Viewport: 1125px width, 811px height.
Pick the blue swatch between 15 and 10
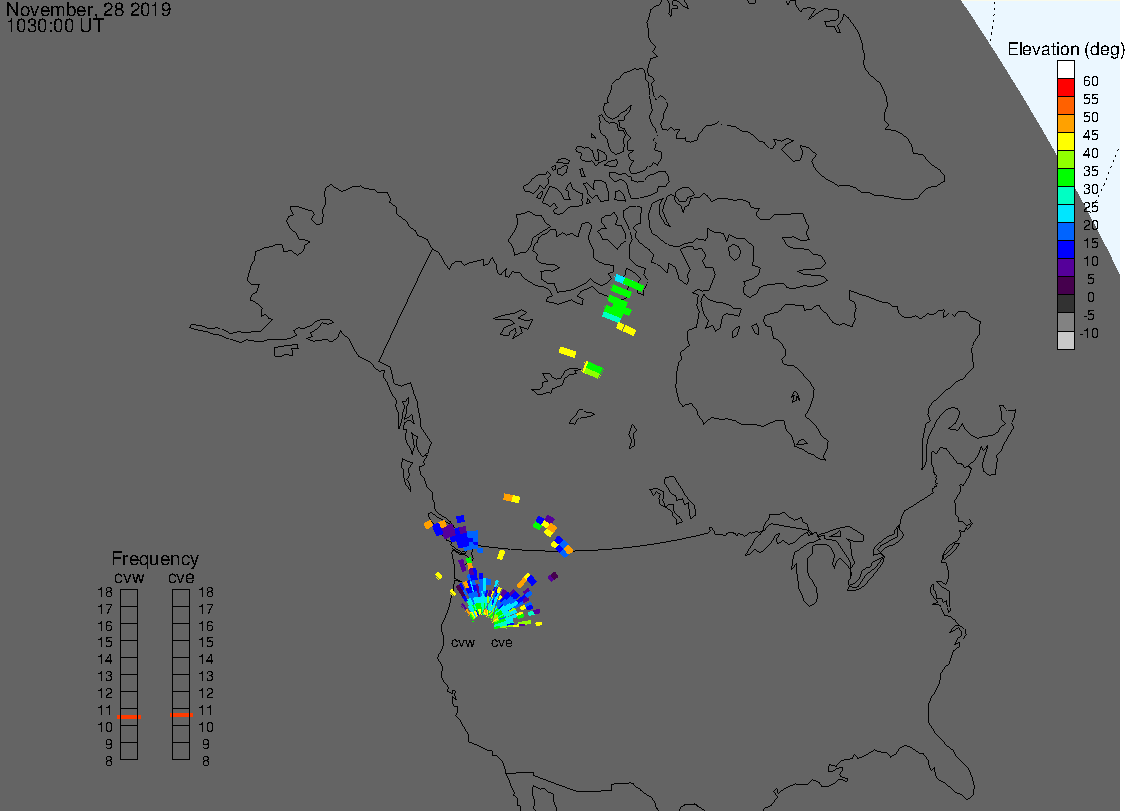[1065, 249]
